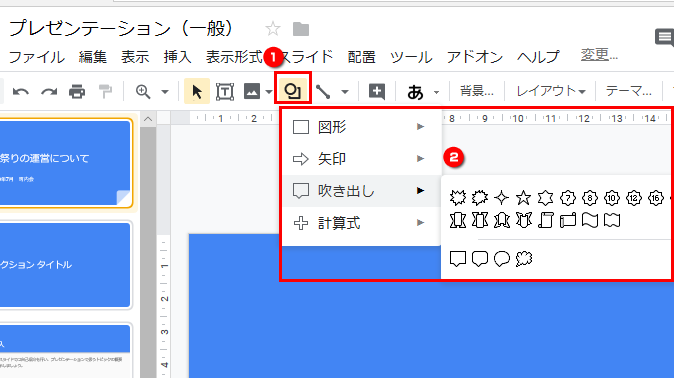Select the oval speech bubble shape
The width and height of the screenshot is (674, 378).
click(502, 259)
